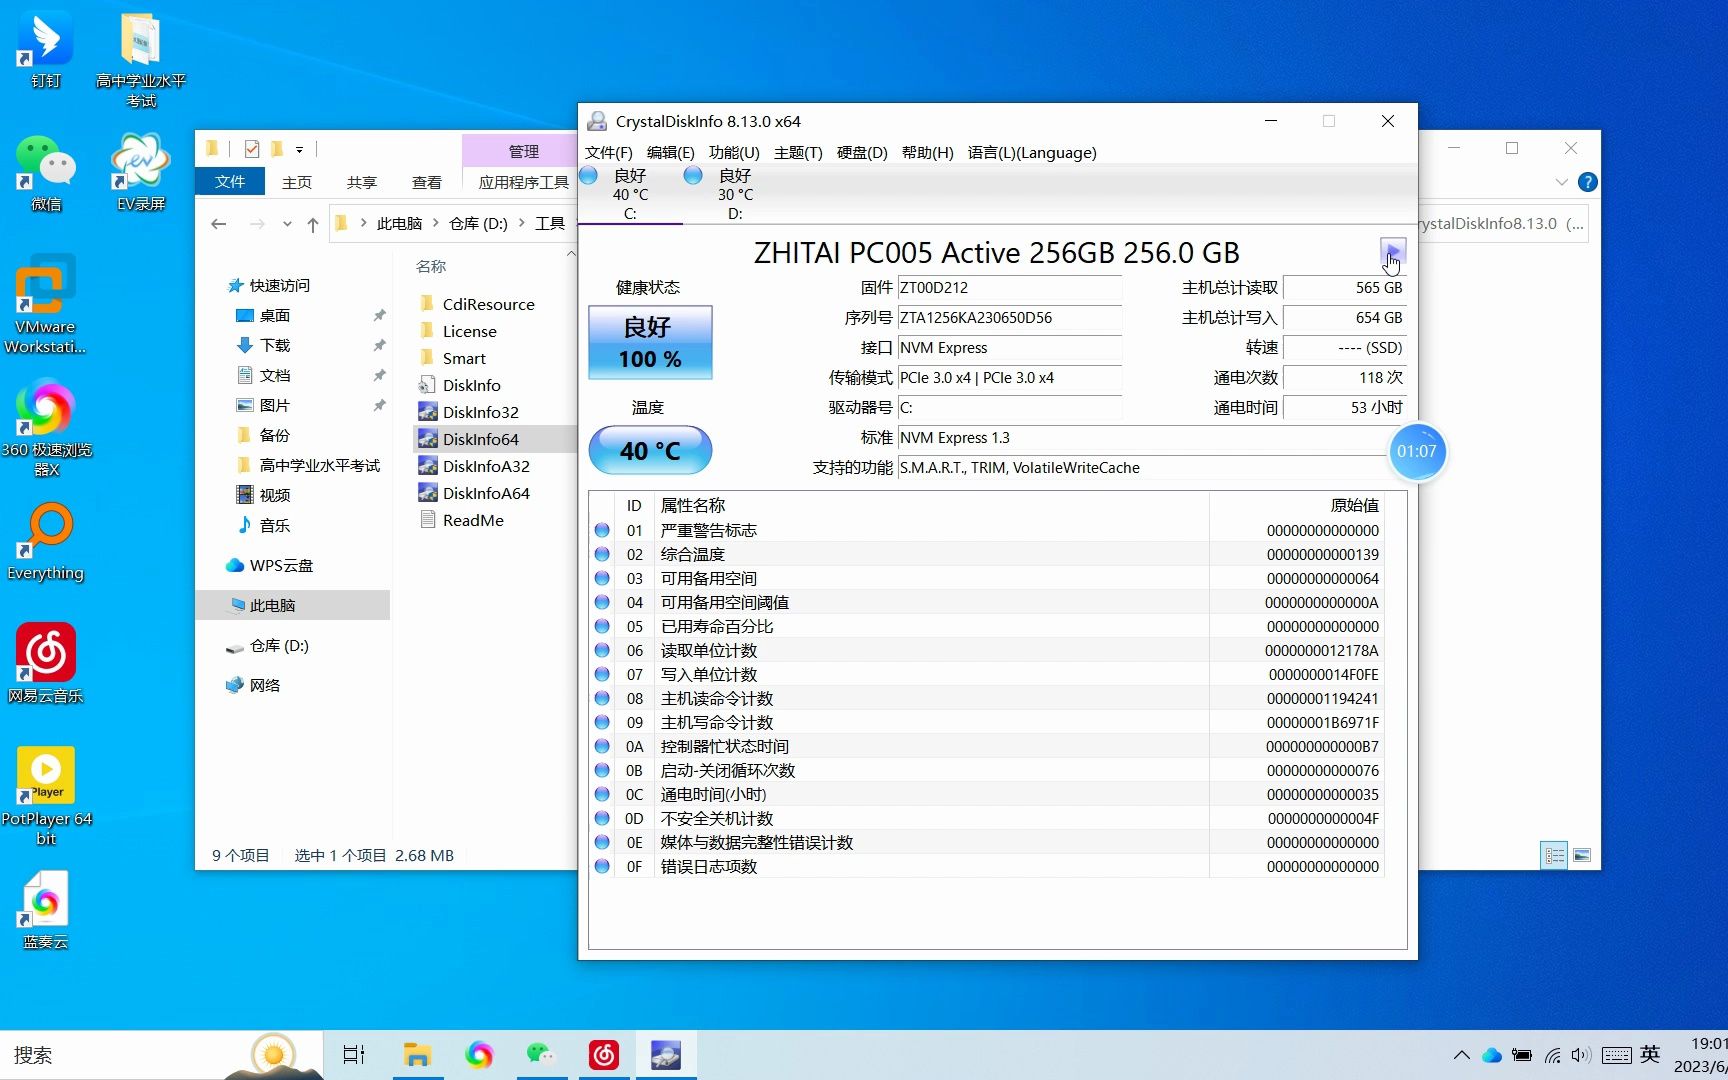The height and width of the screenshot is (1080, 1728).
Task: Click the 原始值 column header
Action: click(1297, 505)
